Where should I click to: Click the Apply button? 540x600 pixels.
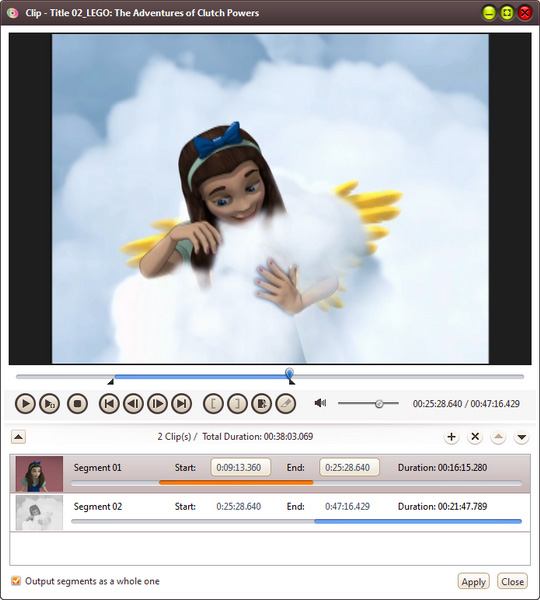pos(473,582)
